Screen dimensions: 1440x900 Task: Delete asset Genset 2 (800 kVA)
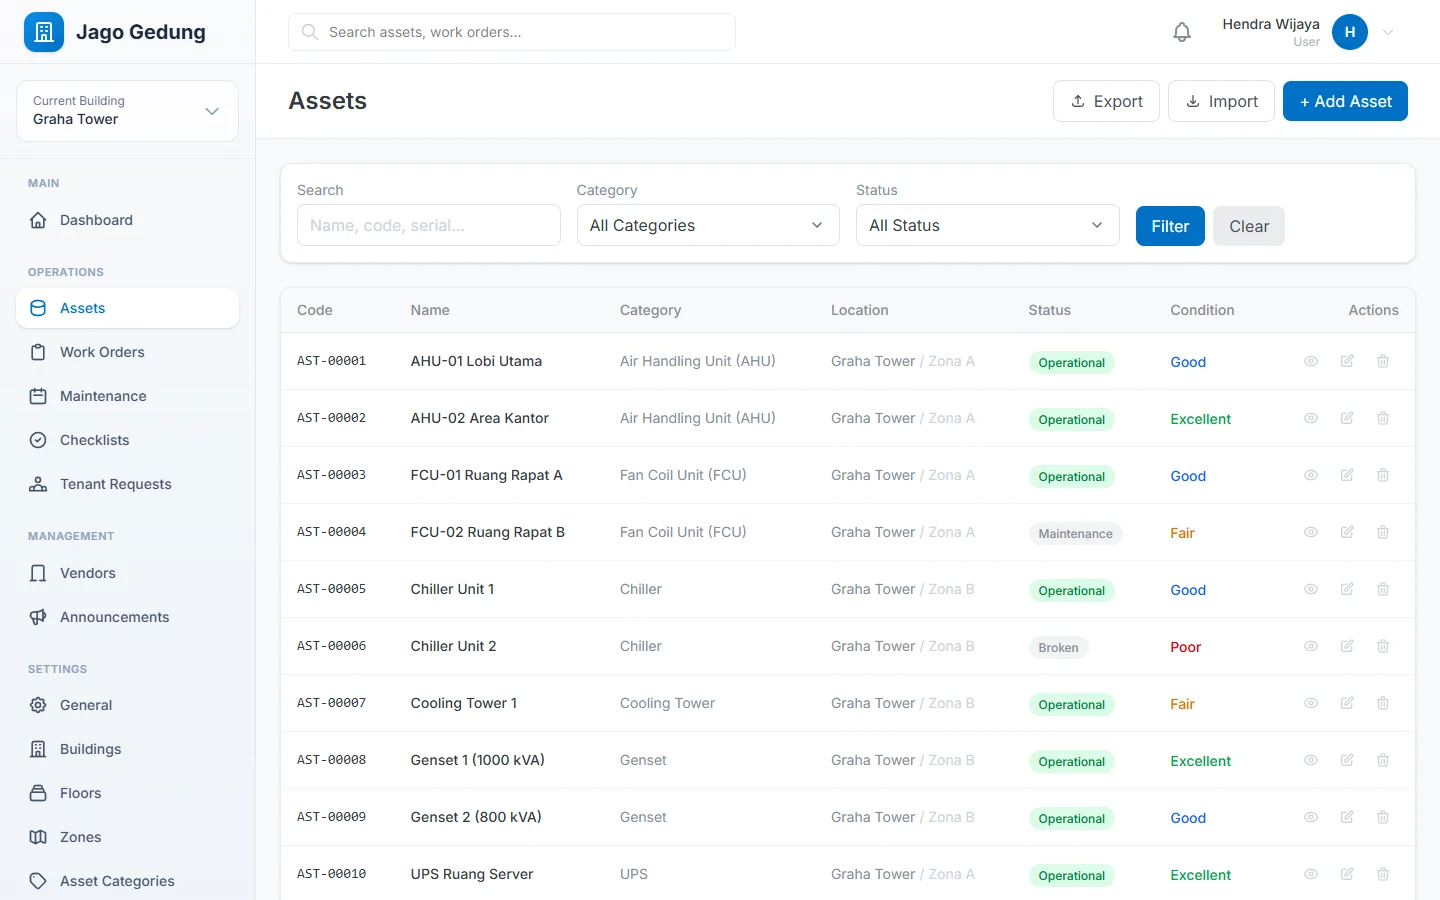(1383, 817)
